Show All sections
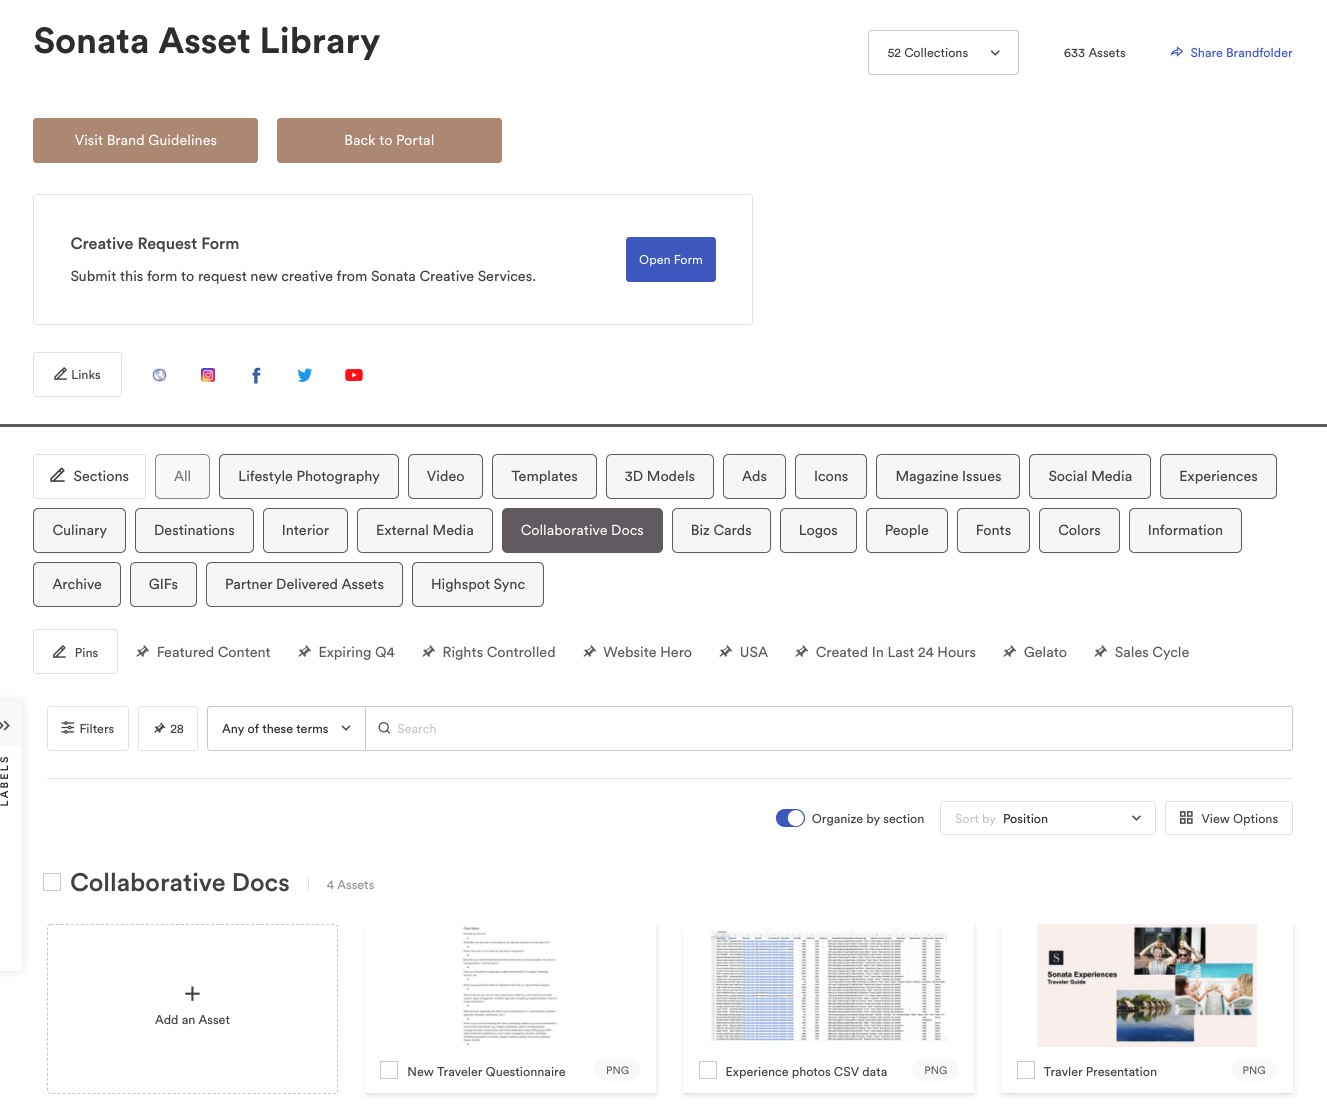Image resolution: width=1327 pixels, height=1115 pixels. click(182, 476)
